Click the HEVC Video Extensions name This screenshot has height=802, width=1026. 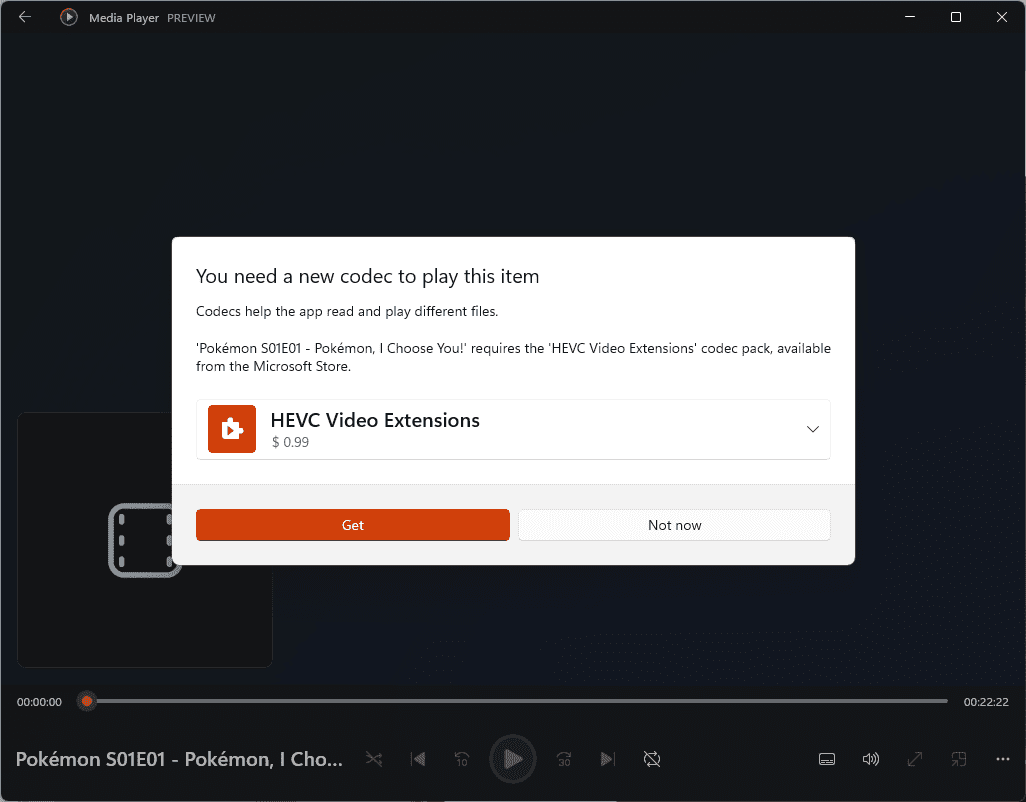click(375, 420)
